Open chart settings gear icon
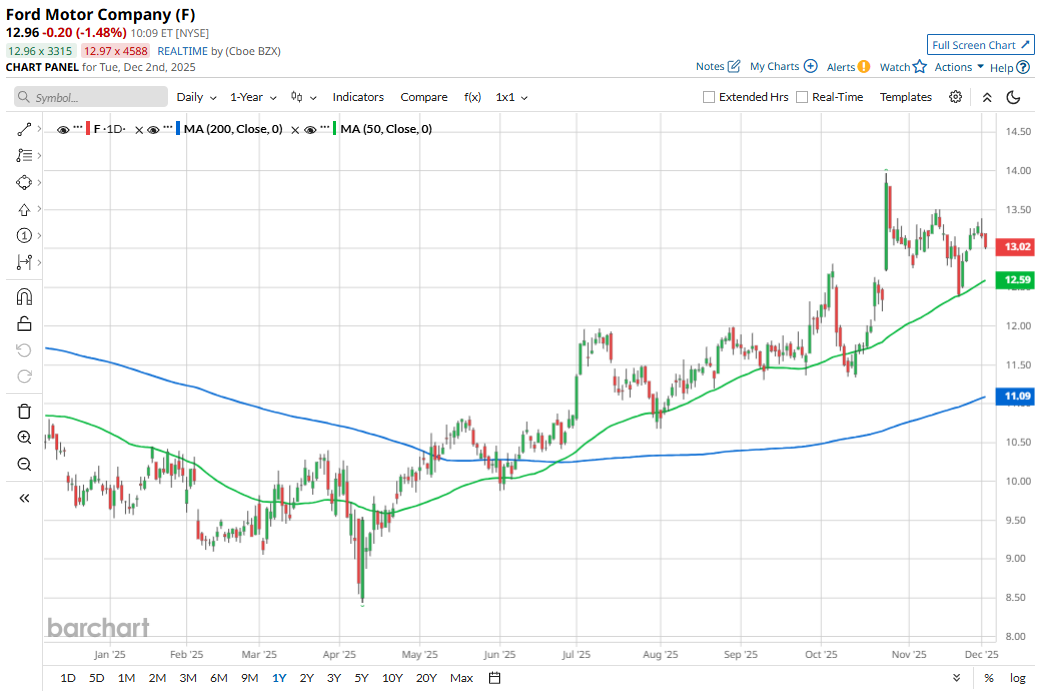Screen dimensions: 1043x698 [956, 97]
